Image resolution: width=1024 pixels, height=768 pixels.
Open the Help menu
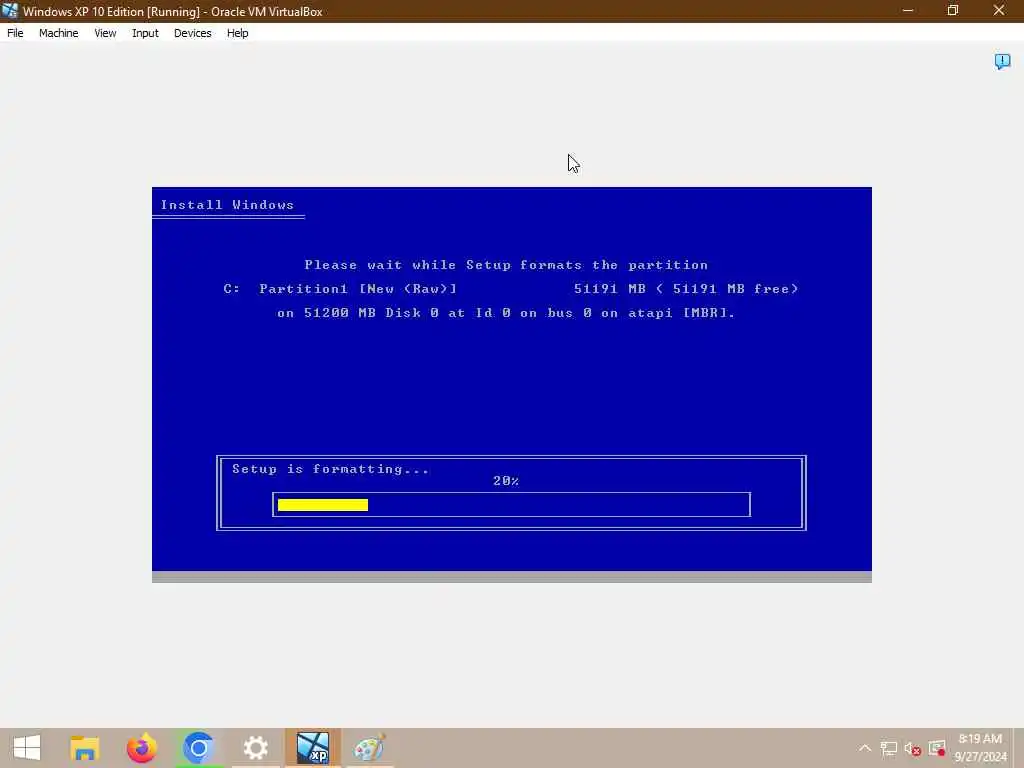238,33
